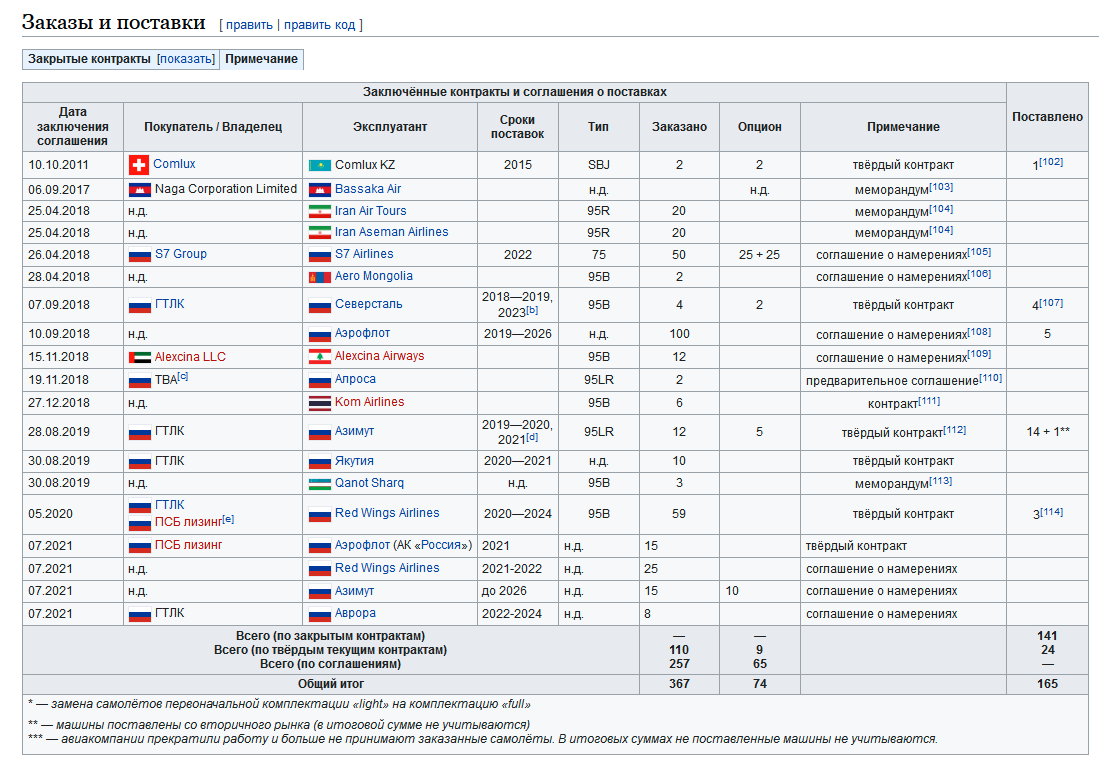Screen dimensions: 1099x766
Task: Open Red Wings Airlines link in 05.2020 row
Action: pos(387,513)
